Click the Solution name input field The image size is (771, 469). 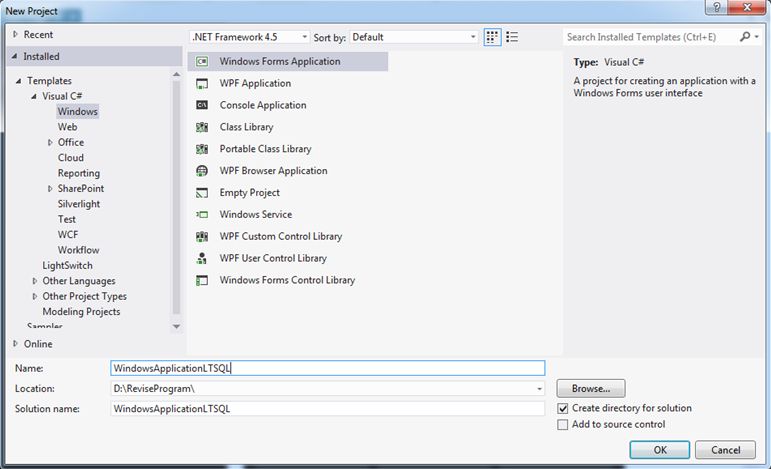(x=327, y=409)
